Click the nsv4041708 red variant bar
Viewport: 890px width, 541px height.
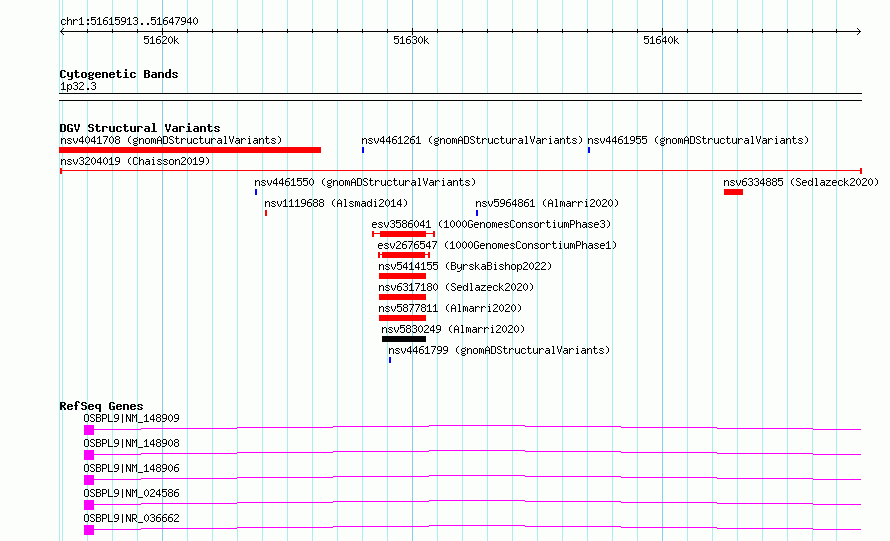(x=190, y=150)
